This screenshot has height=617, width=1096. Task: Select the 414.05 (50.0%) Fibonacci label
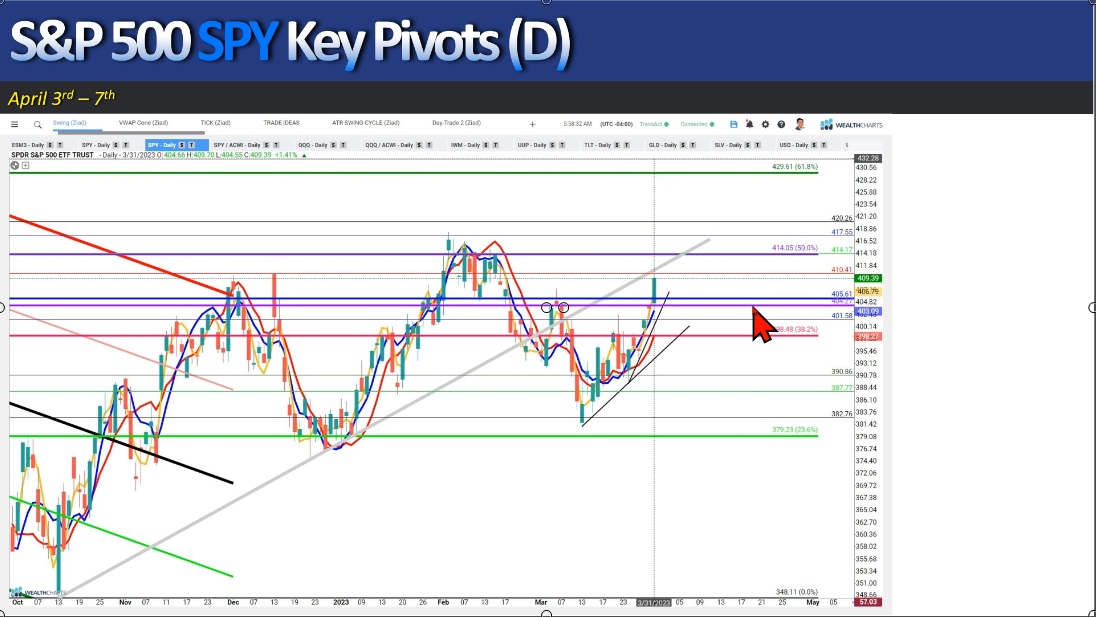pos(795,248)
